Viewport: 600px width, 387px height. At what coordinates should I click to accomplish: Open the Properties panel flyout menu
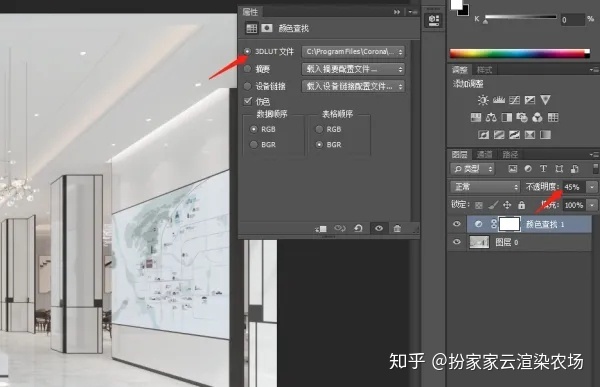point(412,12)
